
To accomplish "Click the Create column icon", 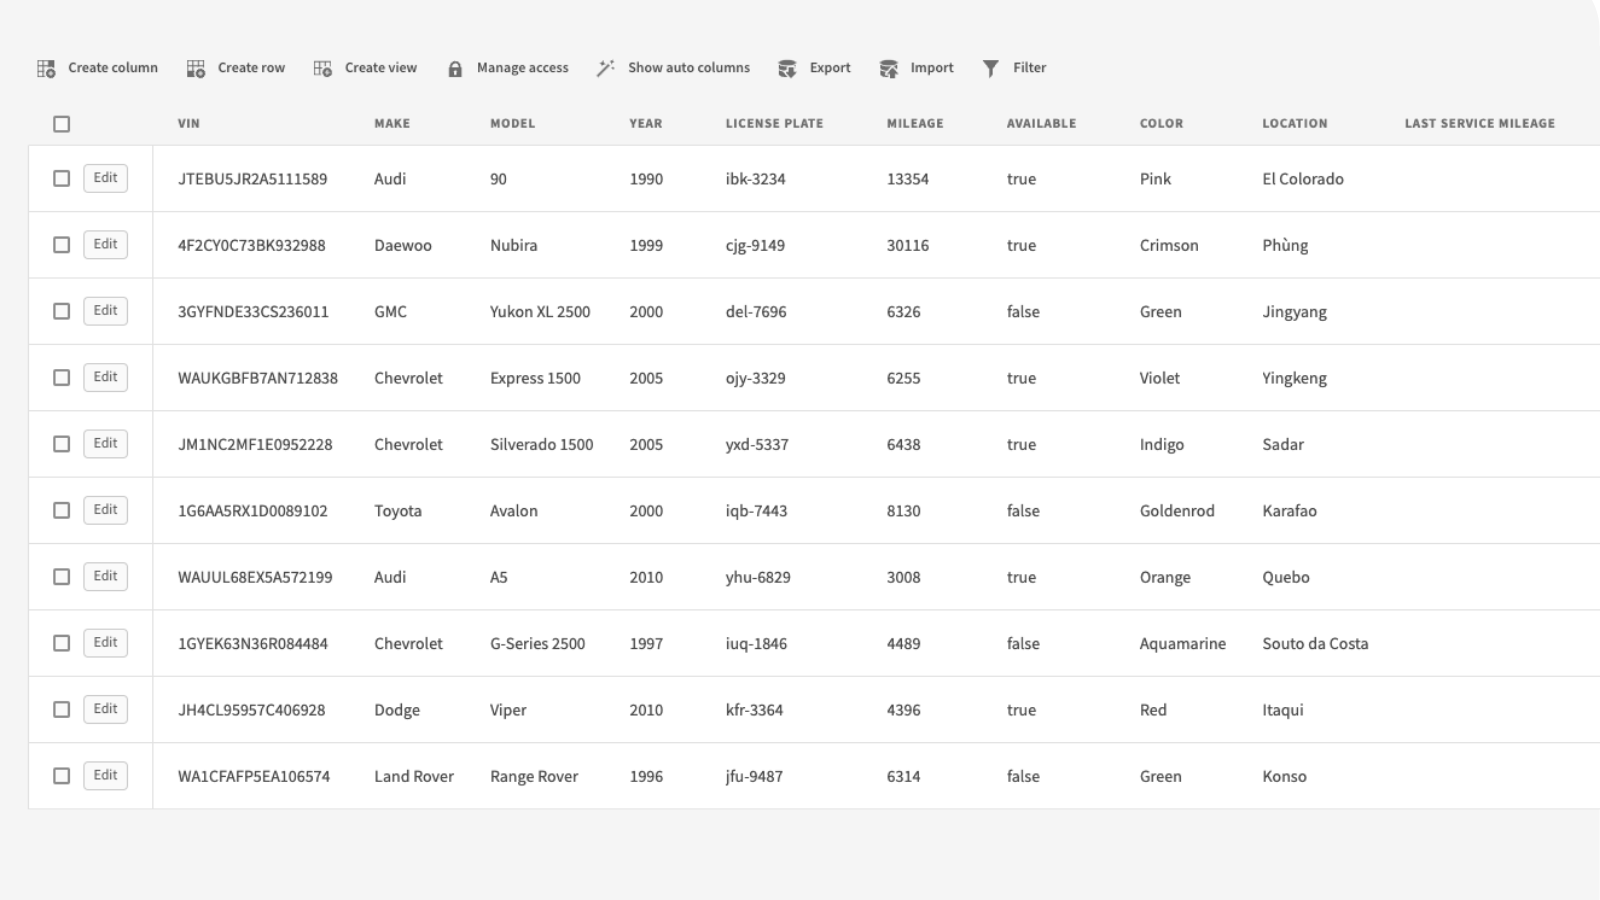I will point(46,68).
